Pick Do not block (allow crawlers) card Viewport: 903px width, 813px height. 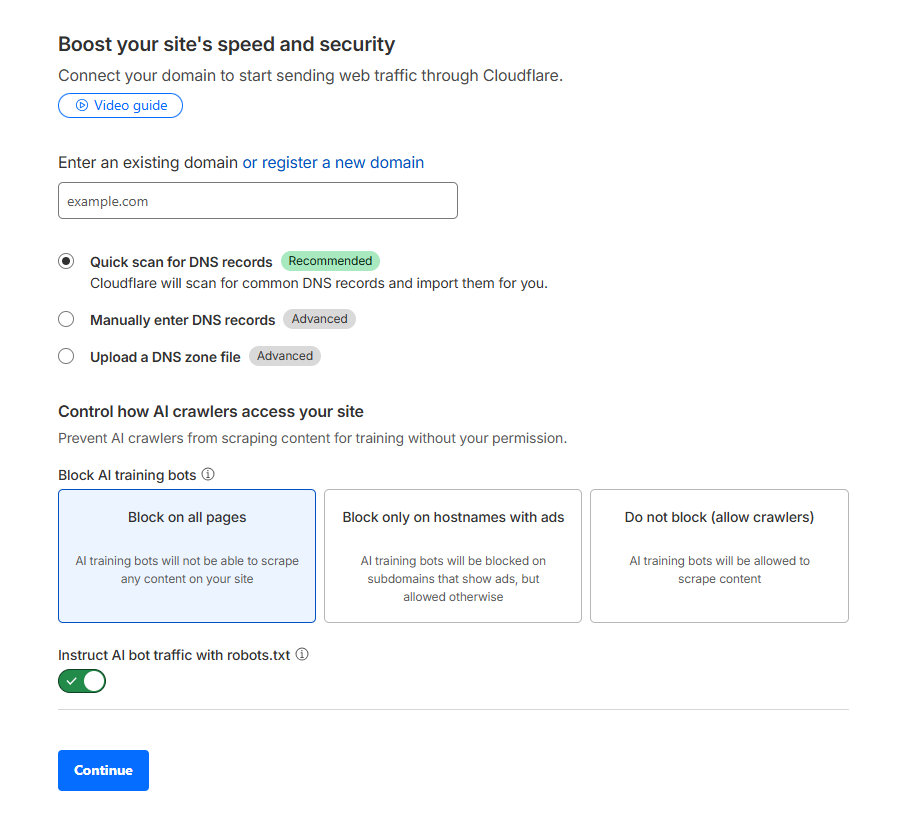coord(719,555)
